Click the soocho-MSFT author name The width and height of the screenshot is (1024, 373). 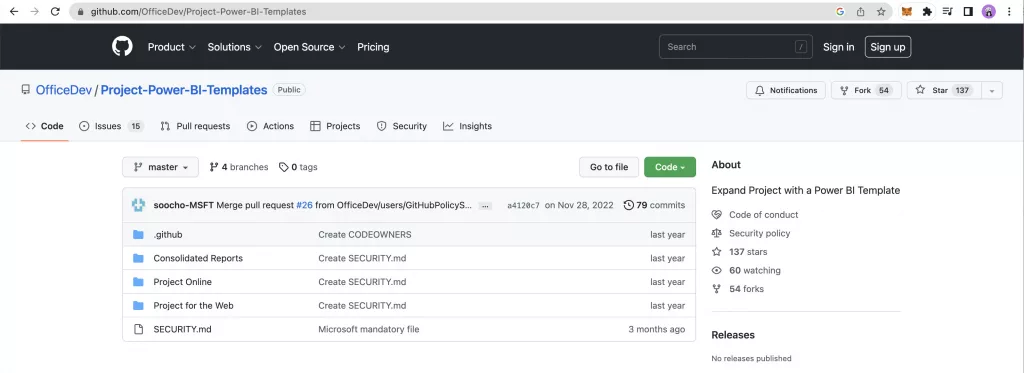[x=184, y=205]
